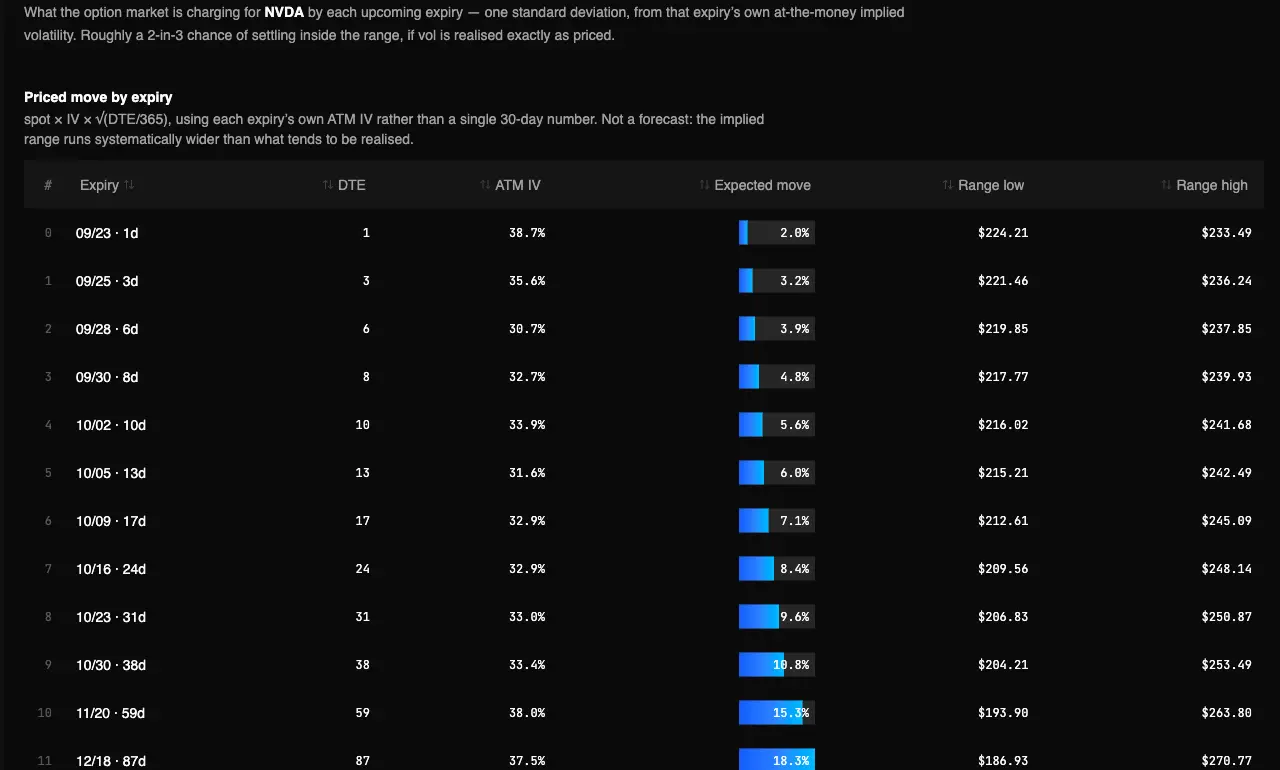Screen dimensions: 1280x770
Task: Click the bold NVDA ticker text
Action: (x=284, y=13)
